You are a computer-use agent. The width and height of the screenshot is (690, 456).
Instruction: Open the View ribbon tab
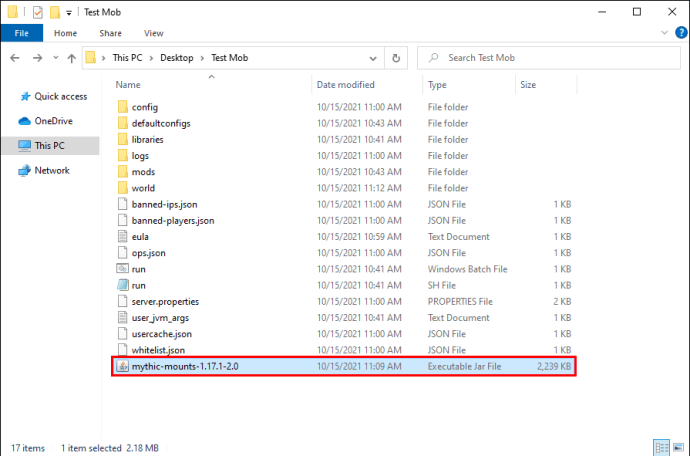point(154,33)
